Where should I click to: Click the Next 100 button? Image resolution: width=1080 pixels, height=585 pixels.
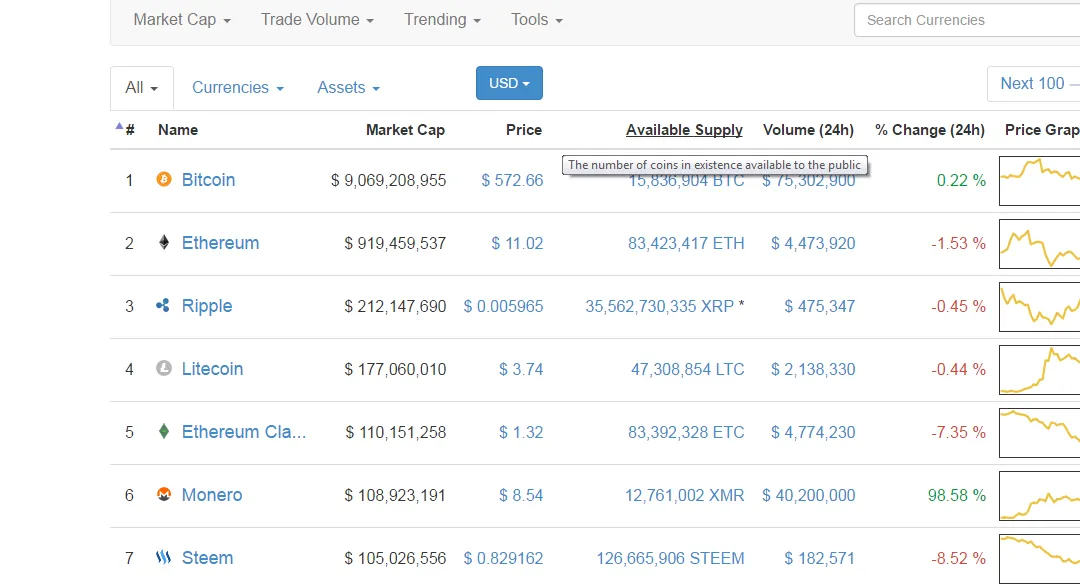(1033, 84)
